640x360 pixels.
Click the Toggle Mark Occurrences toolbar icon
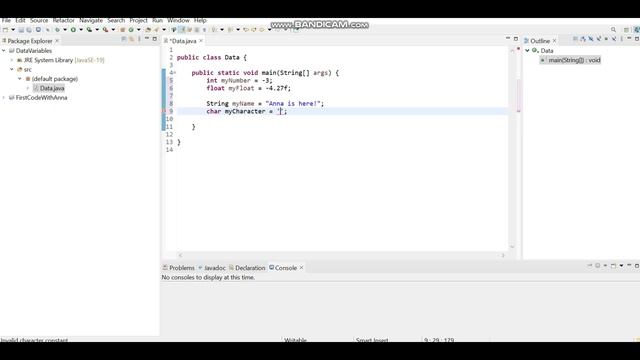[x=182, y=30]
